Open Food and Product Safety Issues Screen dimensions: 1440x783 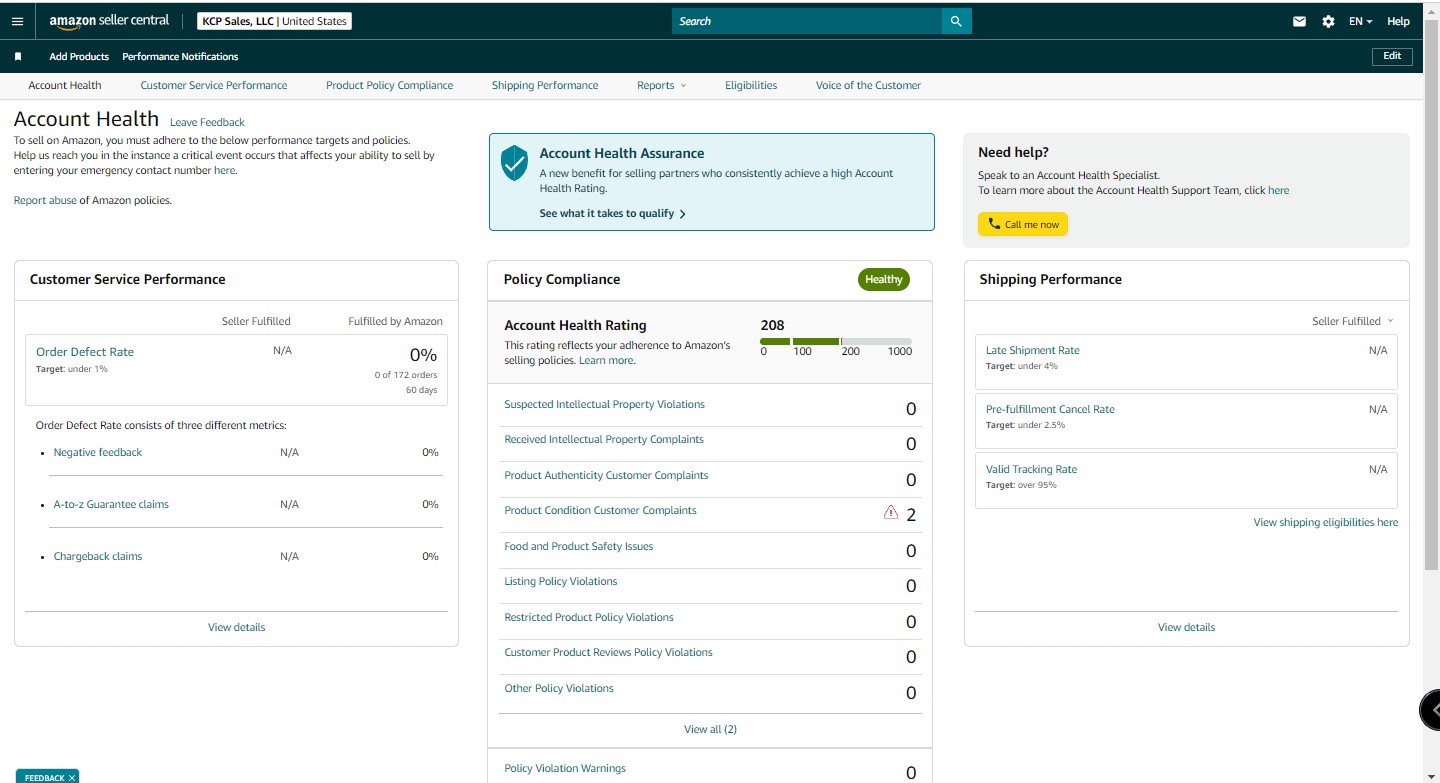click(579, 547)
